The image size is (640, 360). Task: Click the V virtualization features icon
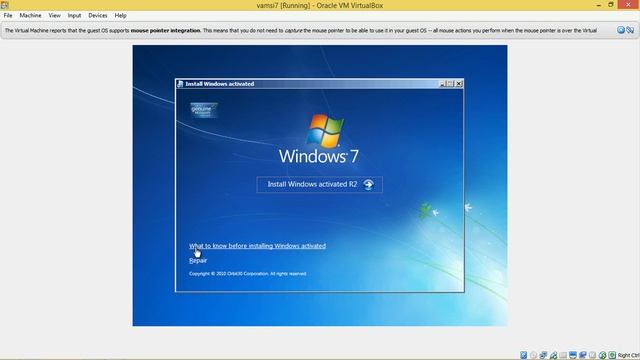coord(592,355)
